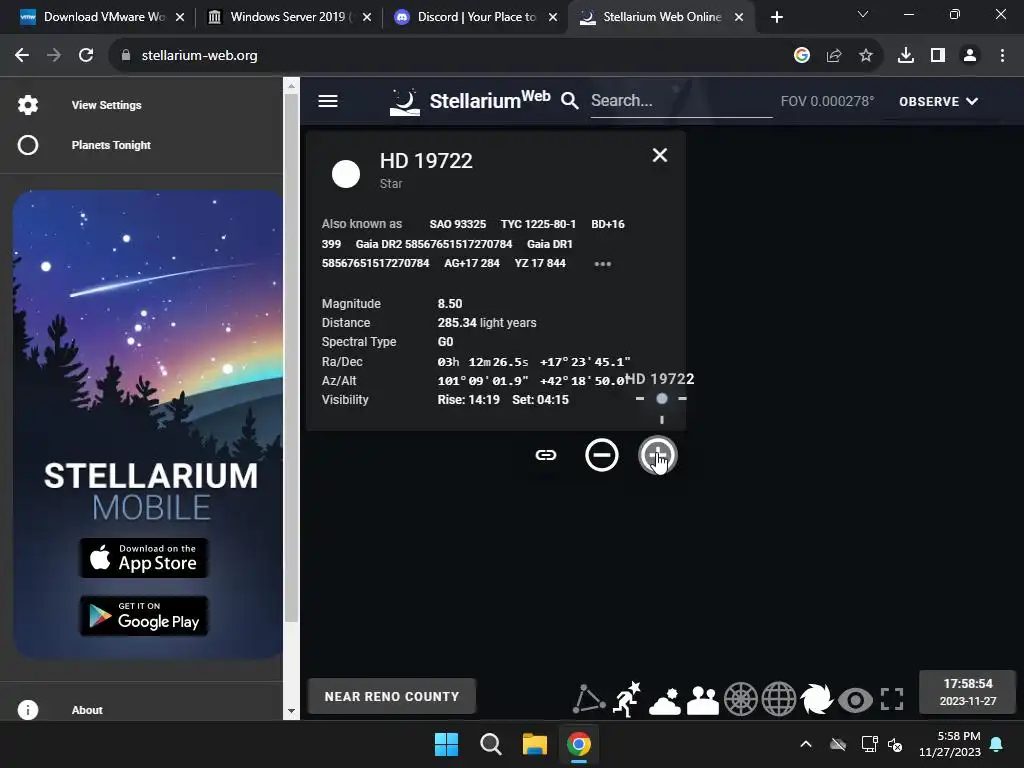Click the Google icon in address bar

point(801,56)
